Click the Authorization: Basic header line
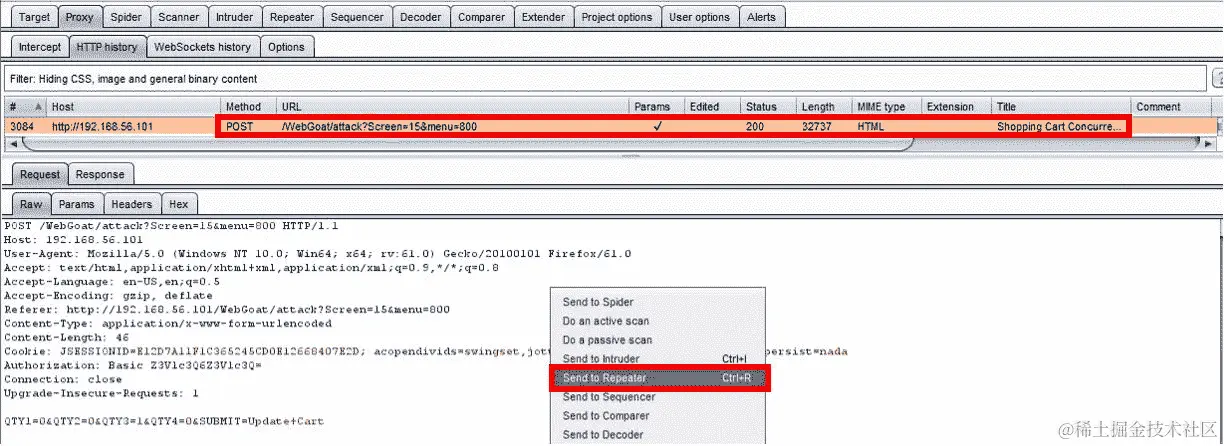 coord(132,365)
